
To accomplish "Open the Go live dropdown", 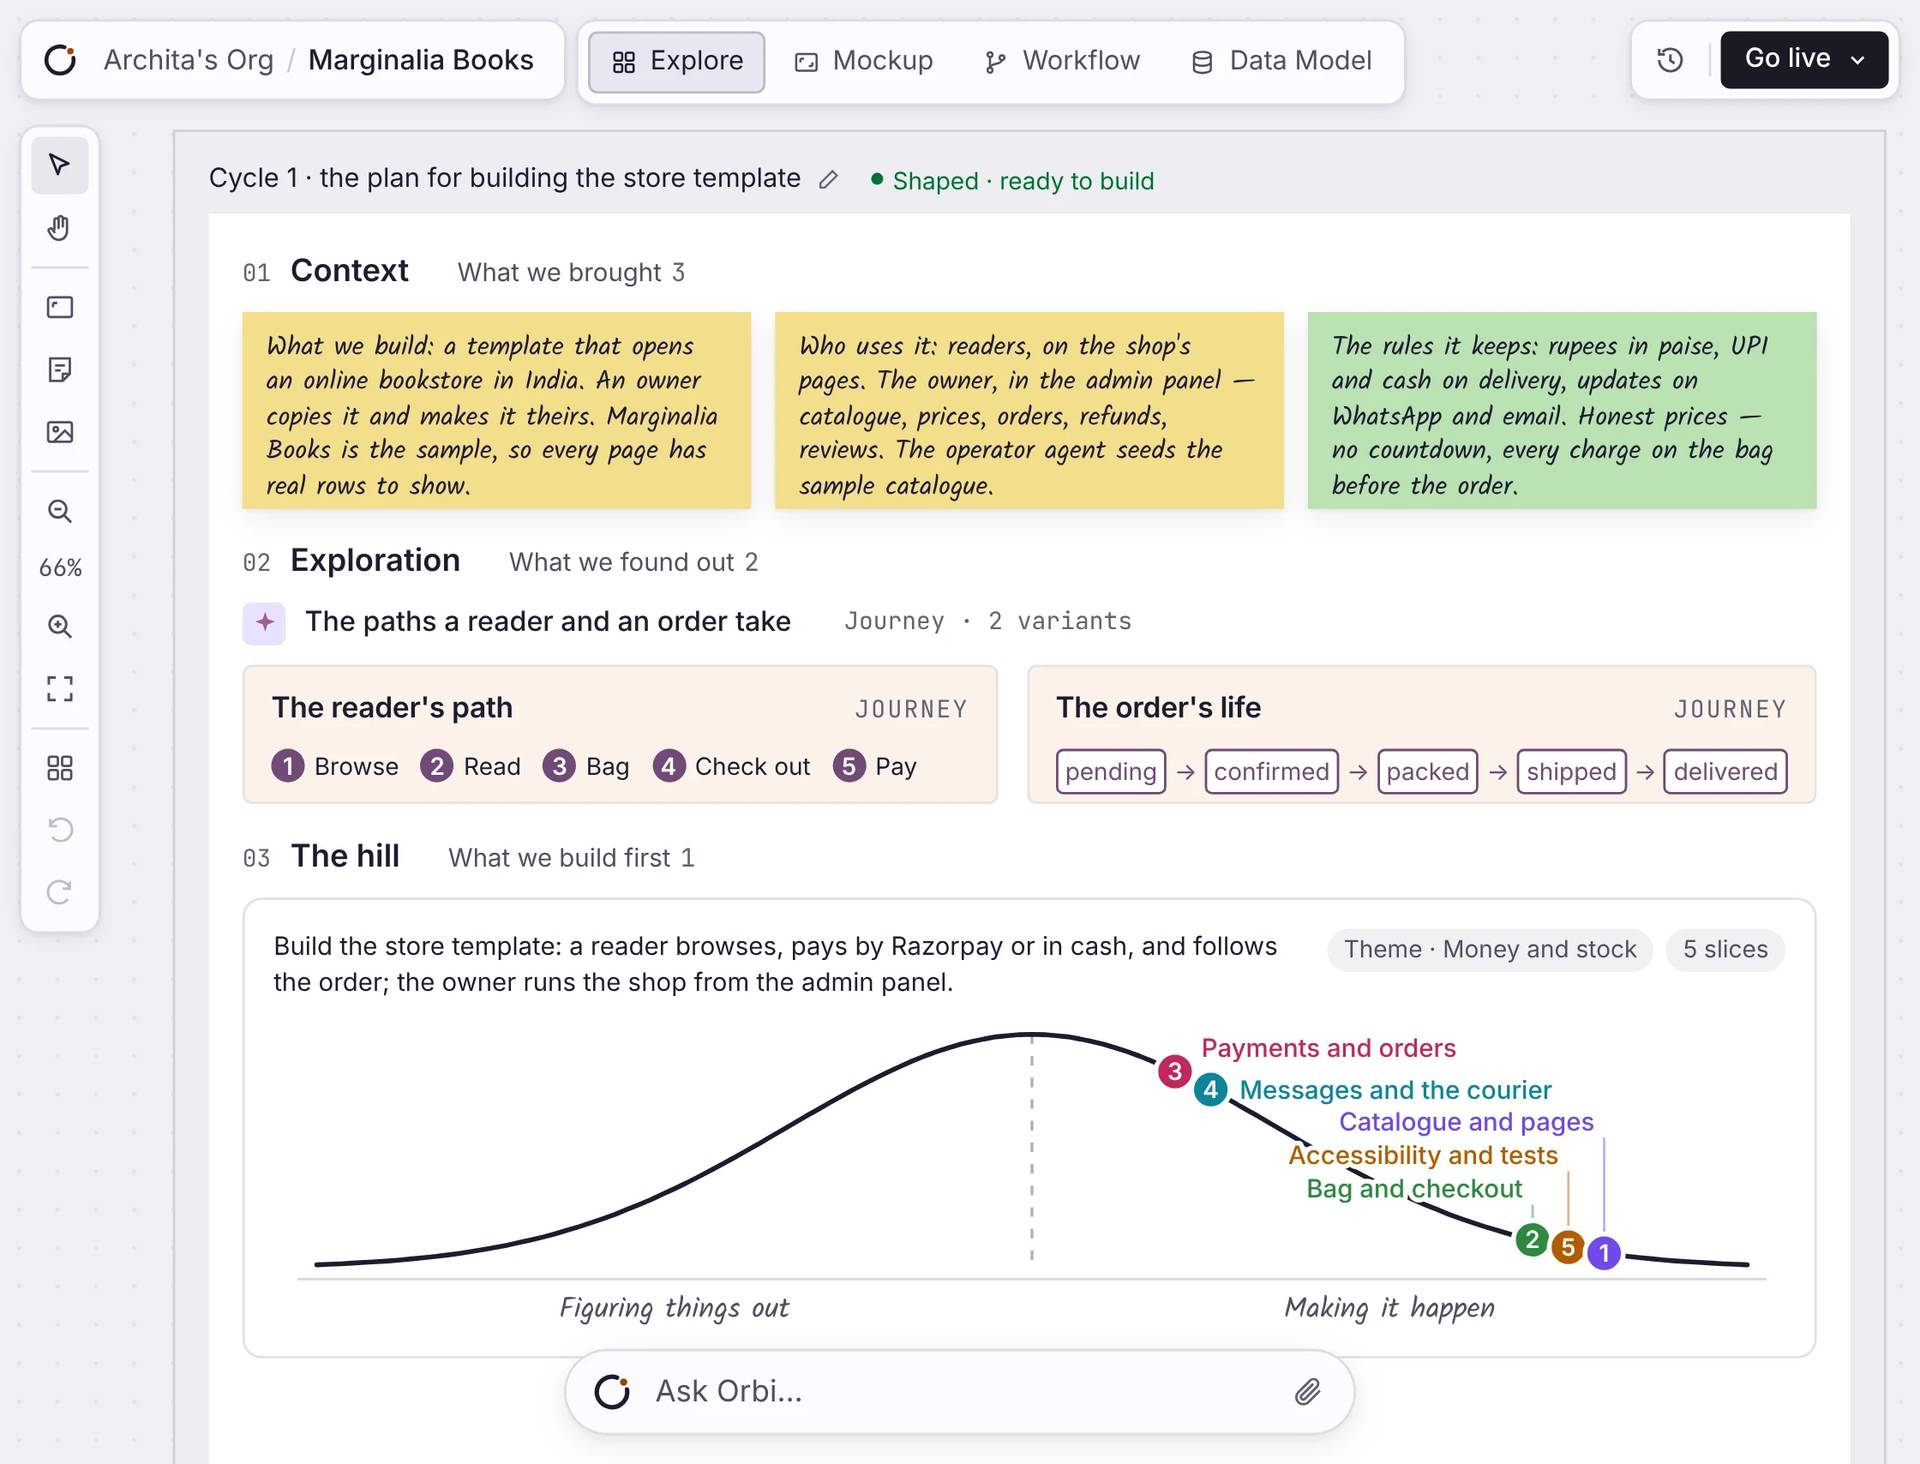I will tap(1804, 60).
